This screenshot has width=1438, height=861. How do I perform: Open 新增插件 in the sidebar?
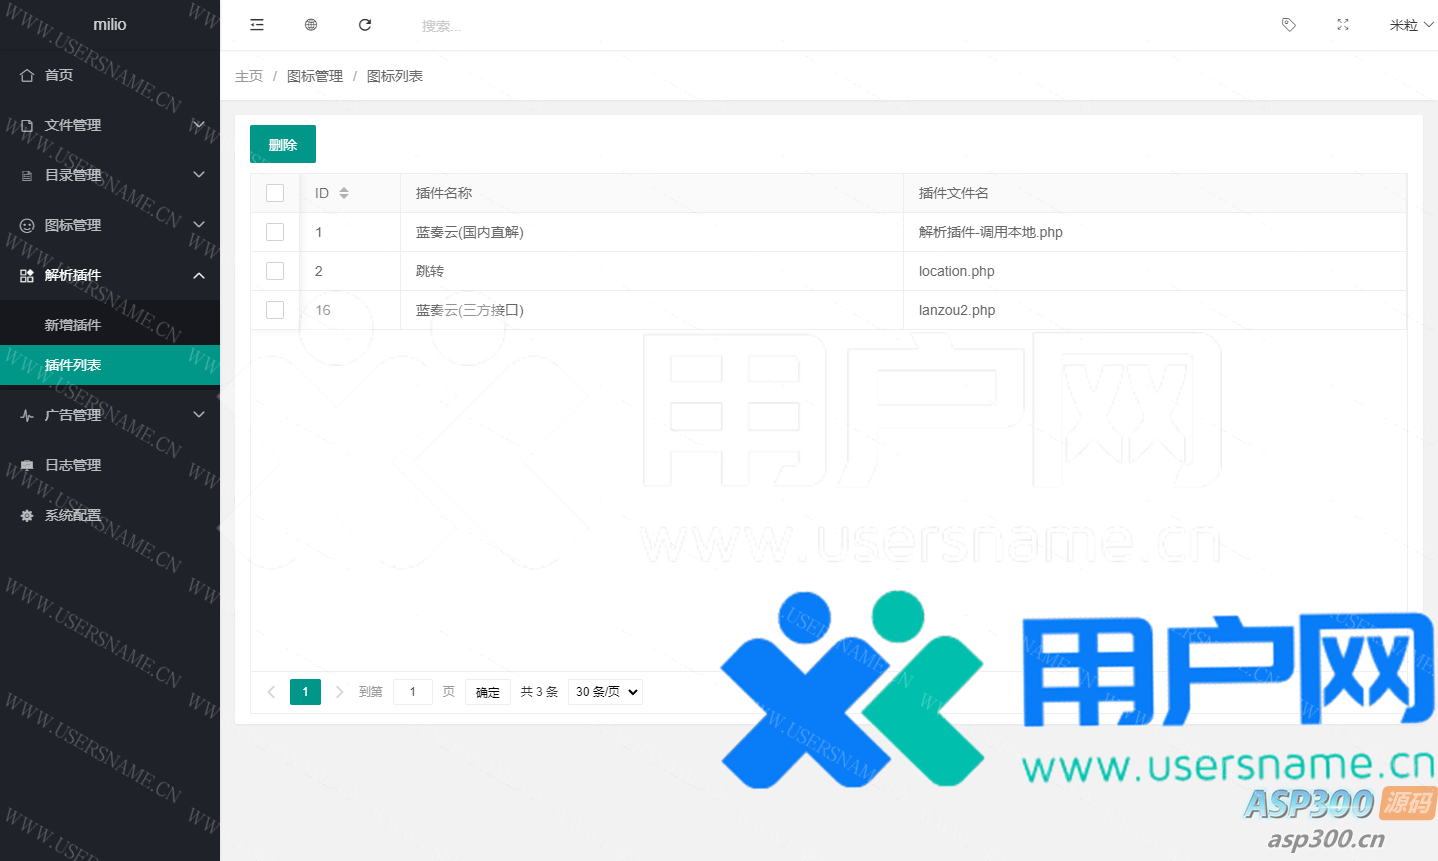click(73, 325)
